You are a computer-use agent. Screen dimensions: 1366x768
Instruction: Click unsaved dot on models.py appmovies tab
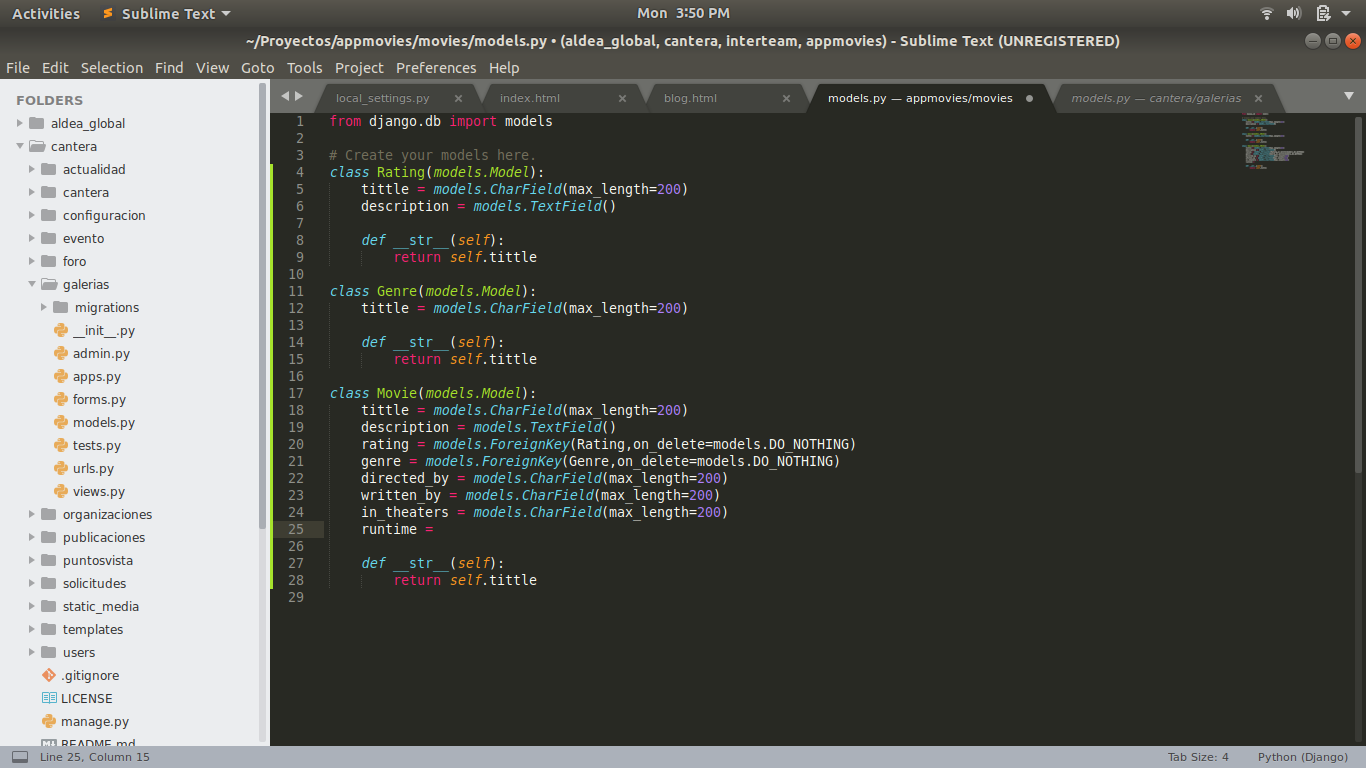pyautogui.click(x=1029, y=98)
